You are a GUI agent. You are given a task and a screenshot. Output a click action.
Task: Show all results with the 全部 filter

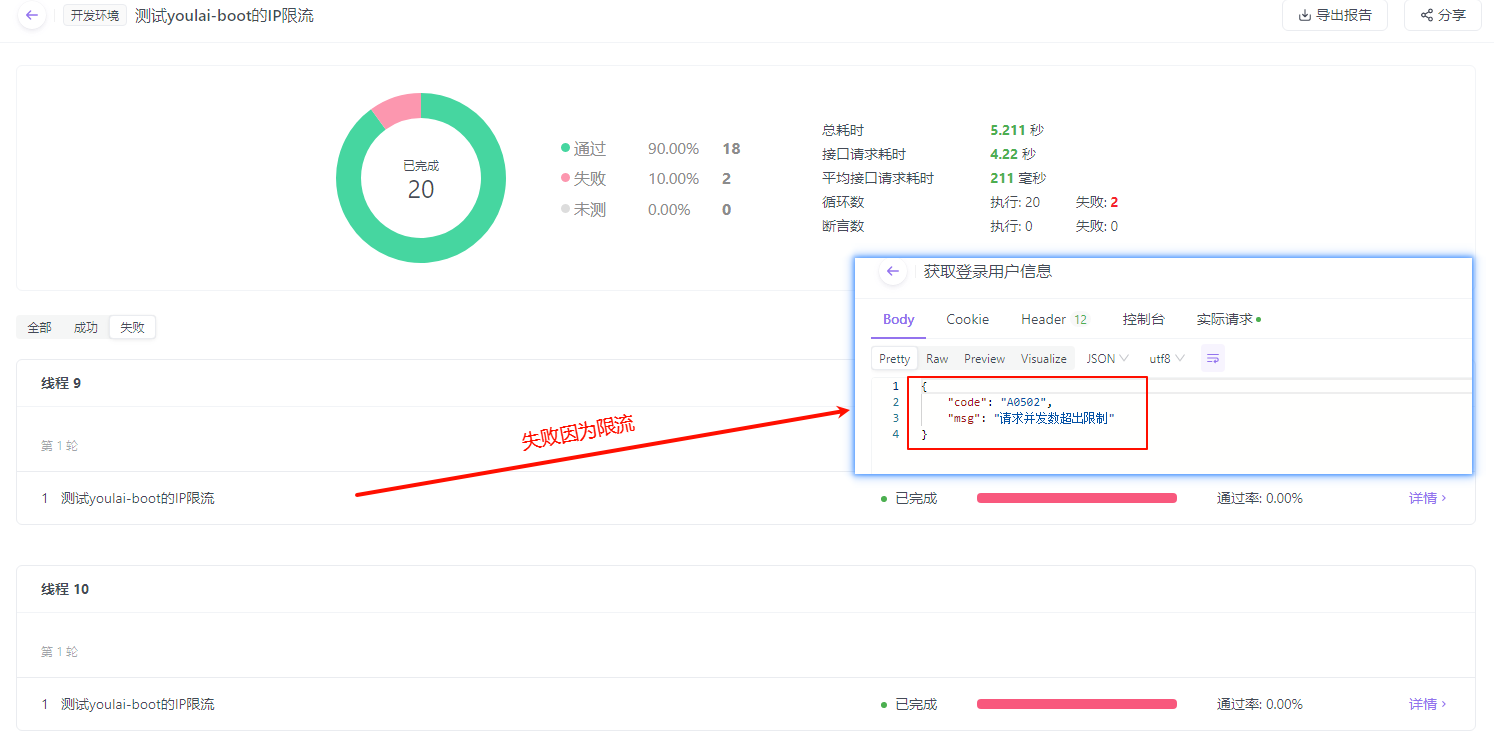[x=39, y=327]
